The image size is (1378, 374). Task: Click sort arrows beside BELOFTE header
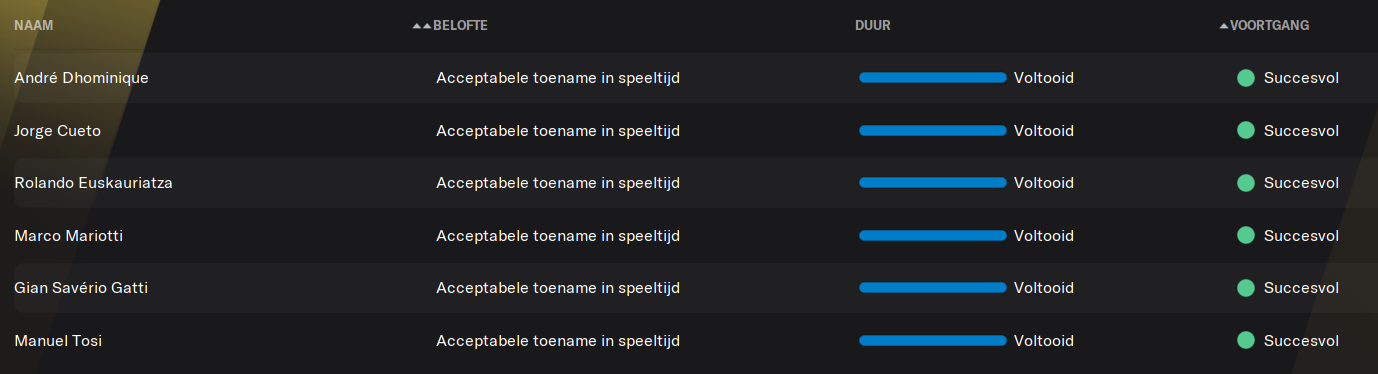422,26
